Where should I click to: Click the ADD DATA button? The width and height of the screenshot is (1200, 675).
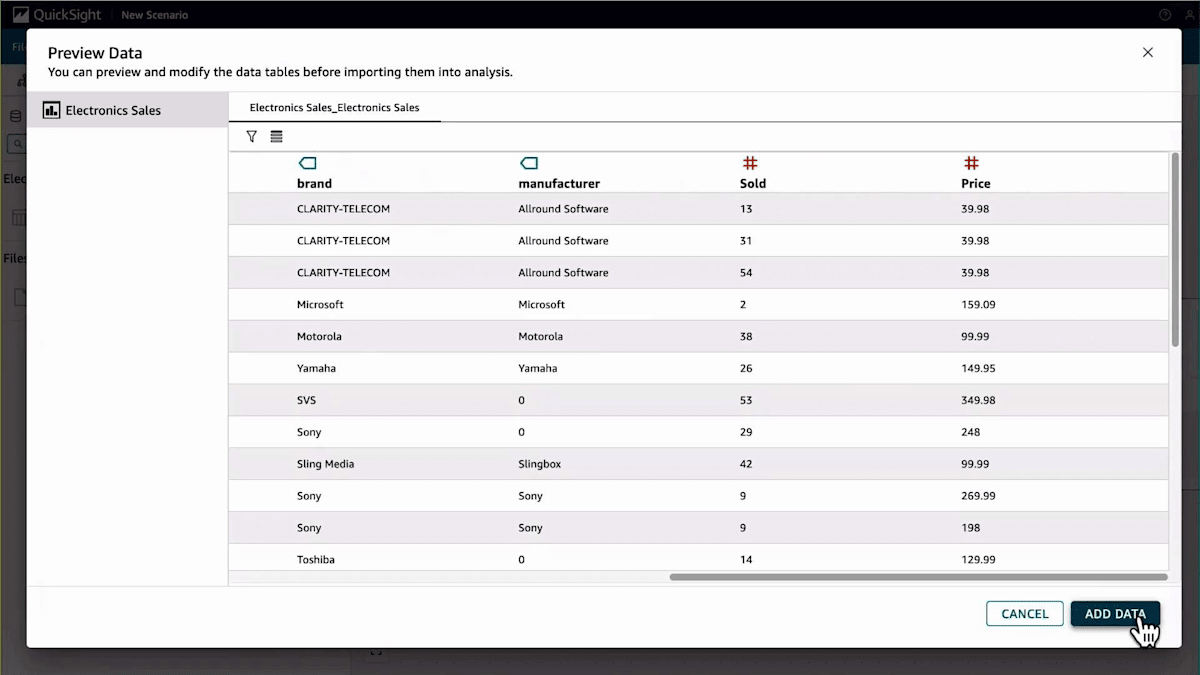tap(1115, 614)
